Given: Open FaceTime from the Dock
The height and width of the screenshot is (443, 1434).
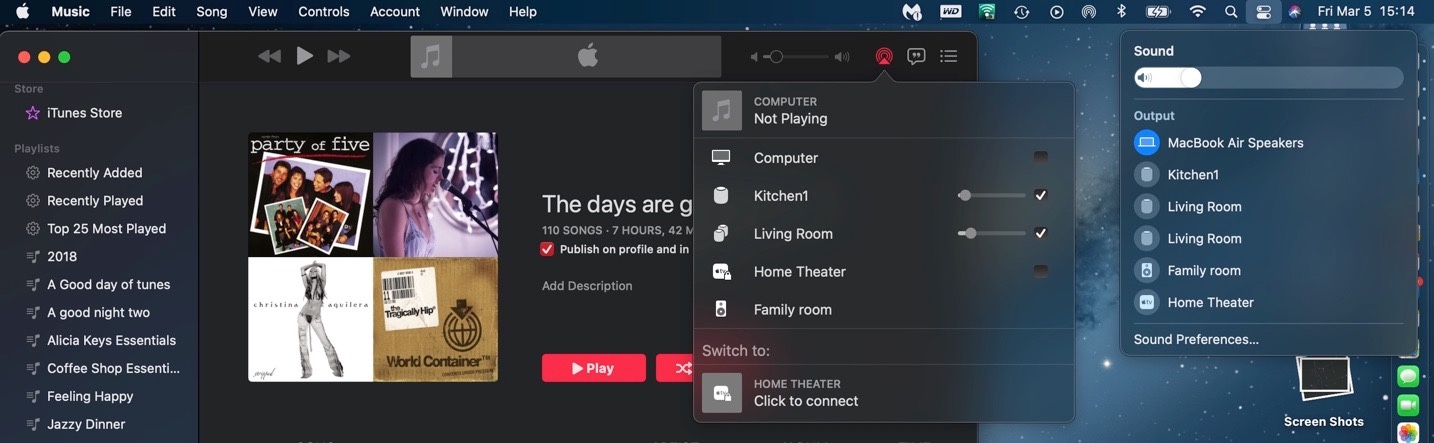Looking at the screenshot, I should click(x=1408, y=405).
